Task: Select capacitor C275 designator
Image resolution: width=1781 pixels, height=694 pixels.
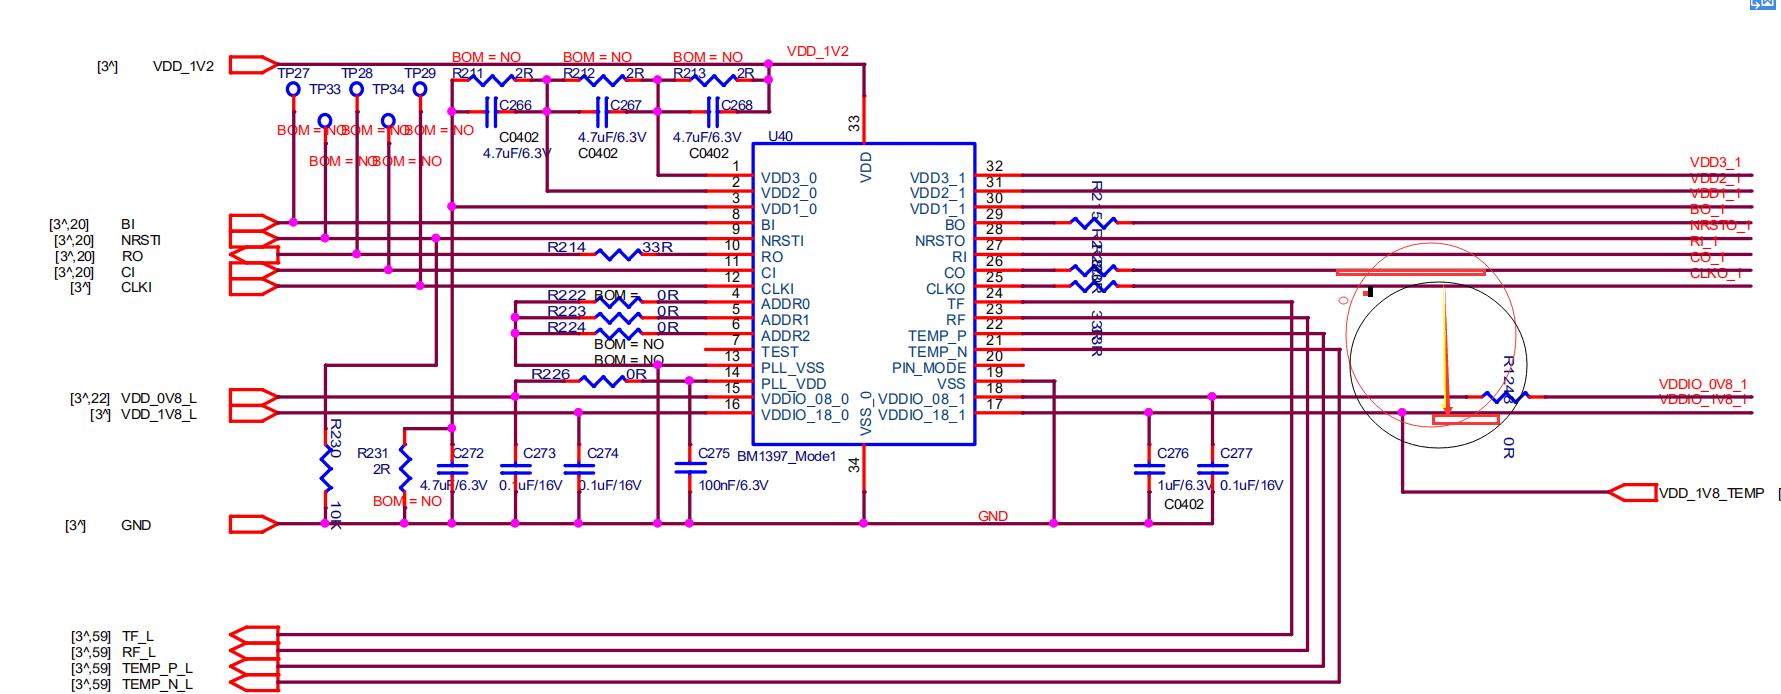Action: click(x=714, y=453)
